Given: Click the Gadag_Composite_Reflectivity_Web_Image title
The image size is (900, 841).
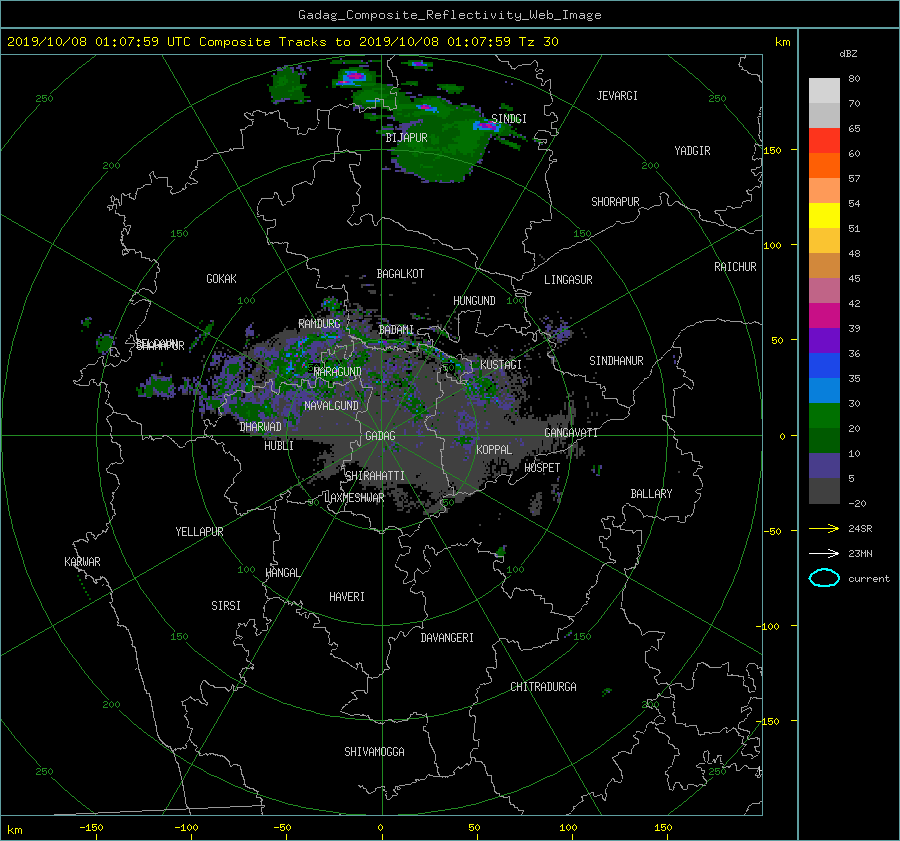Looking at the screenshot, I should pyautogui.click(x=449, y=15).
